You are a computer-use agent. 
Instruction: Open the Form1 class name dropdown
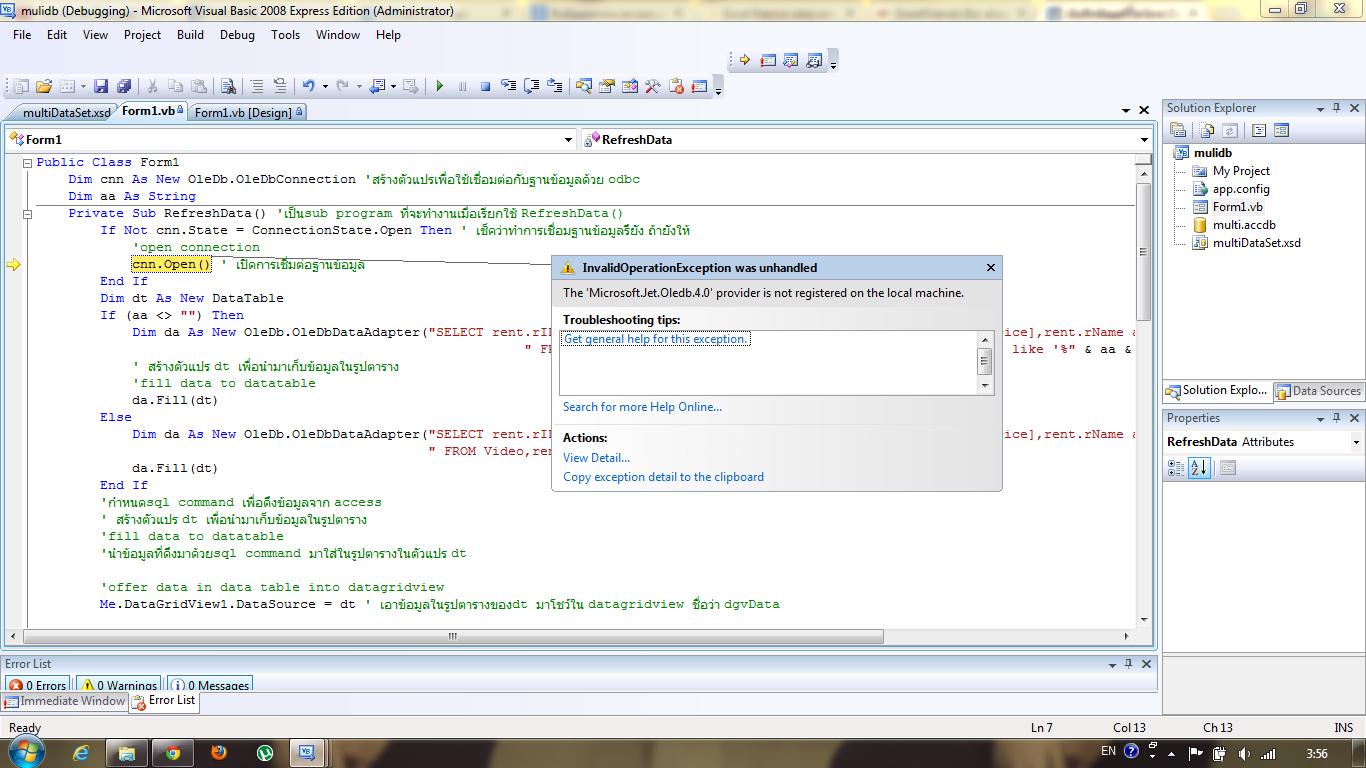pos(568,140)
